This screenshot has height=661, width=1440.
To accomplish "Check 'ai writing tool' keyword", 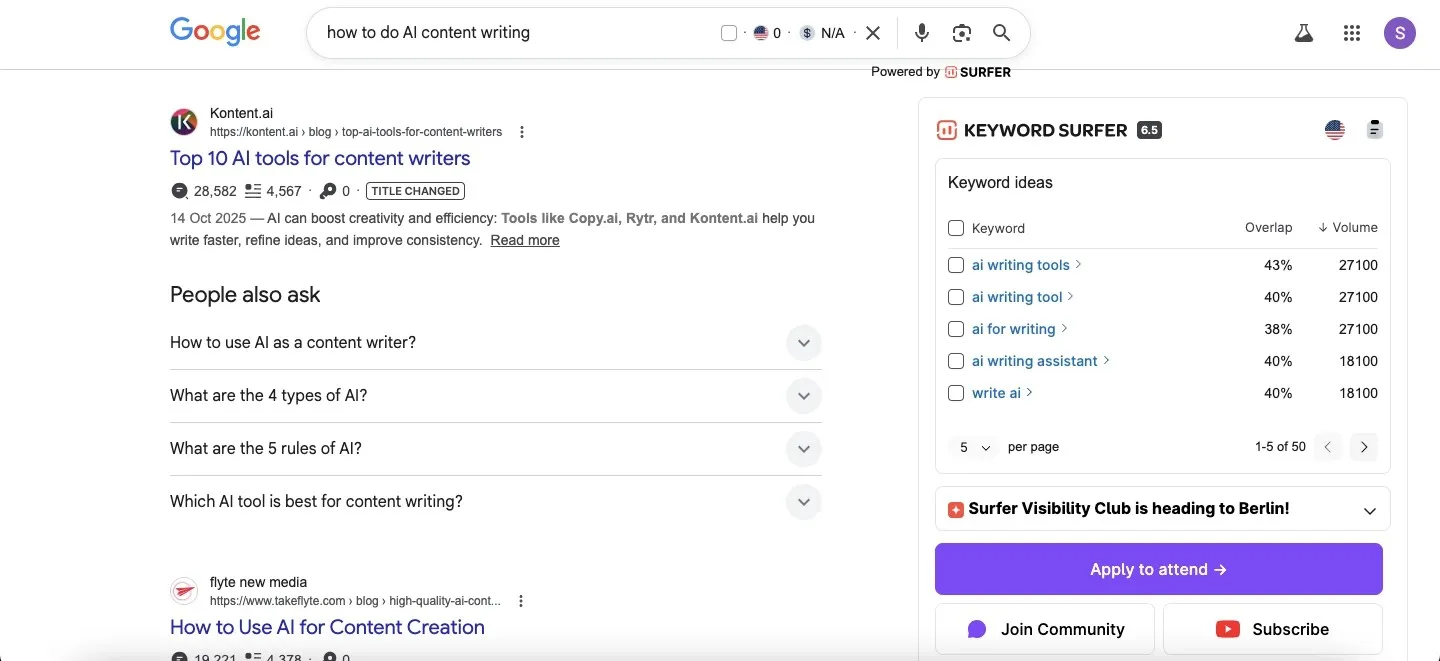I will point(956,297).
